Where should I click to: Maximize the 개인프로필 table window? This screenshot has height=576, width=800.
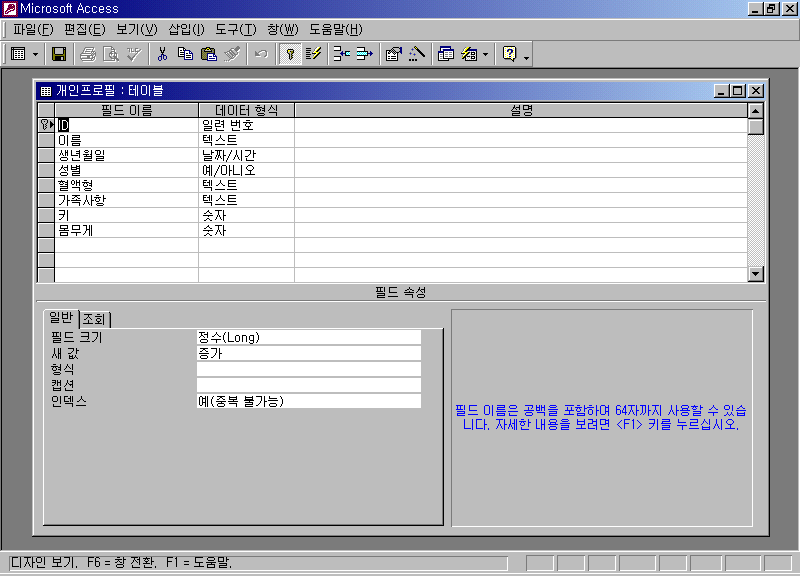(738, 91)
